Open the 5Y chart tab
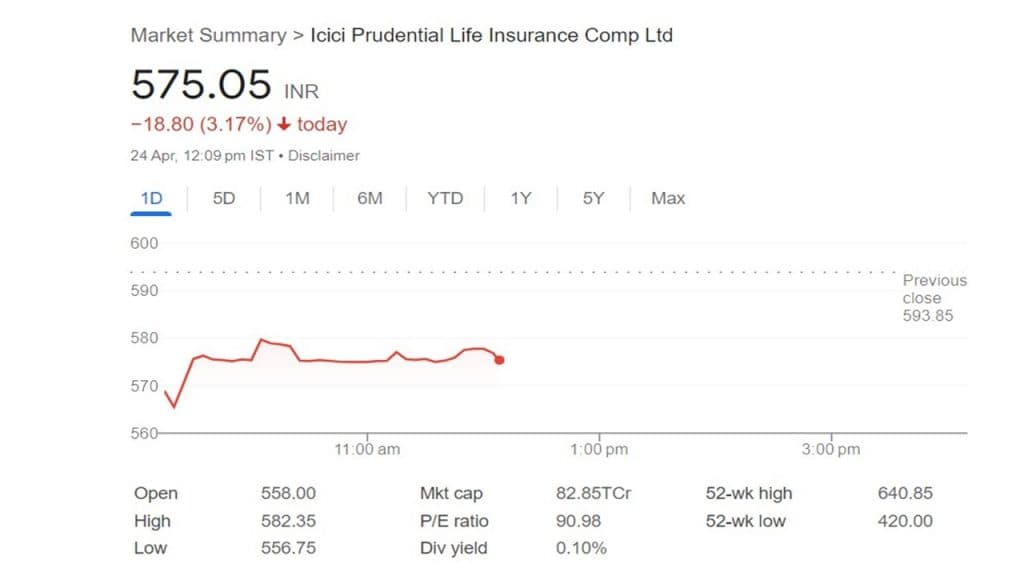The image size is (1024, 576). pos(594,198)
